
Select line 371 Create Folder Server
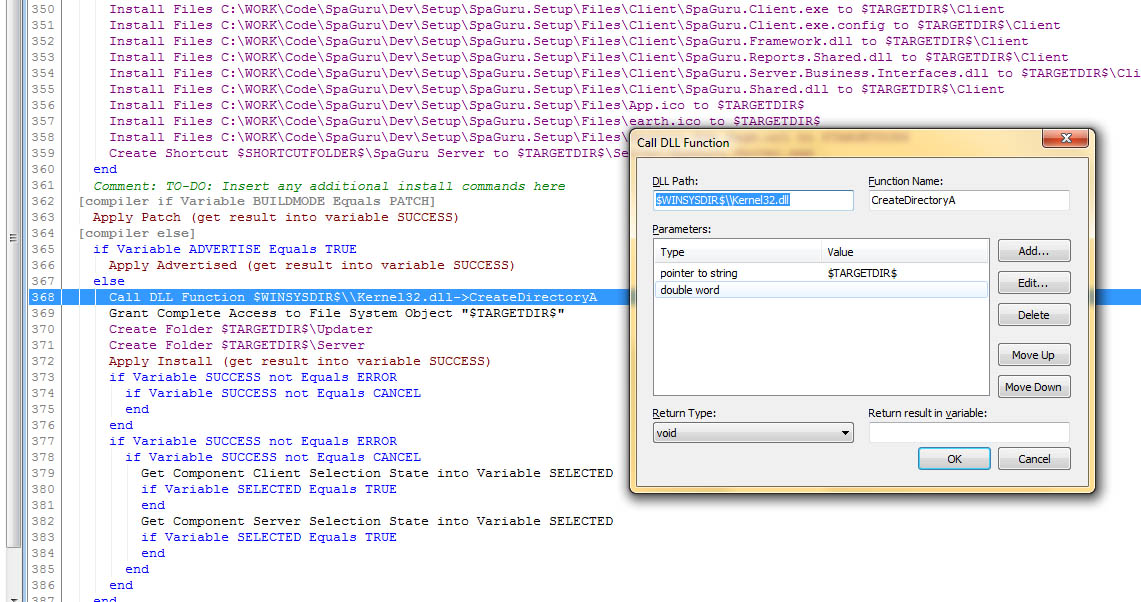coord(237,345)
